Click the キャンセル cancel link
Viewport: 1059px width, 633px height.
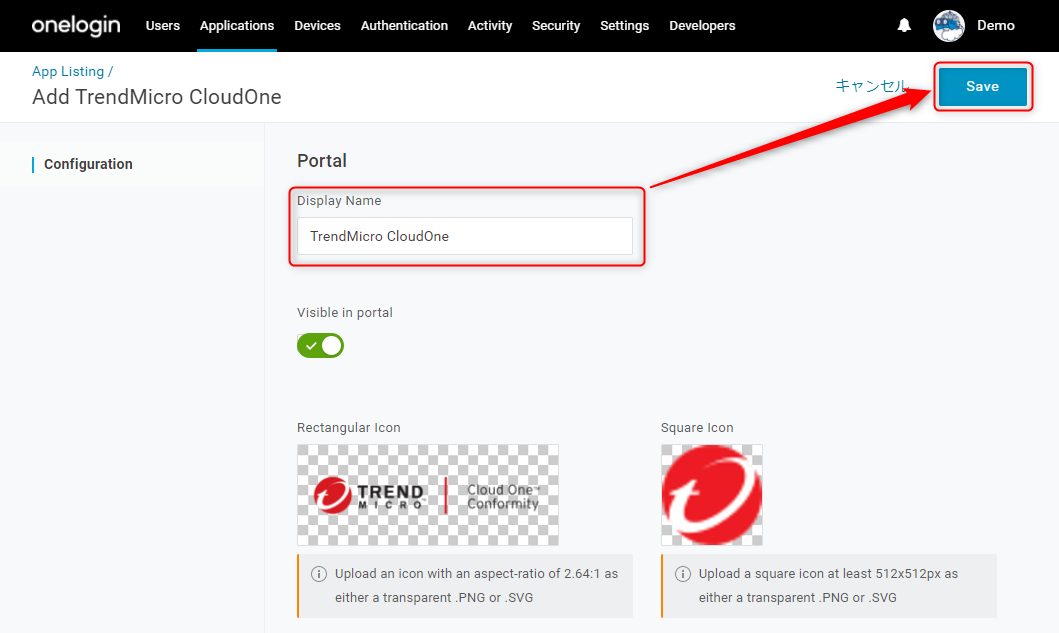coord(871,86)
